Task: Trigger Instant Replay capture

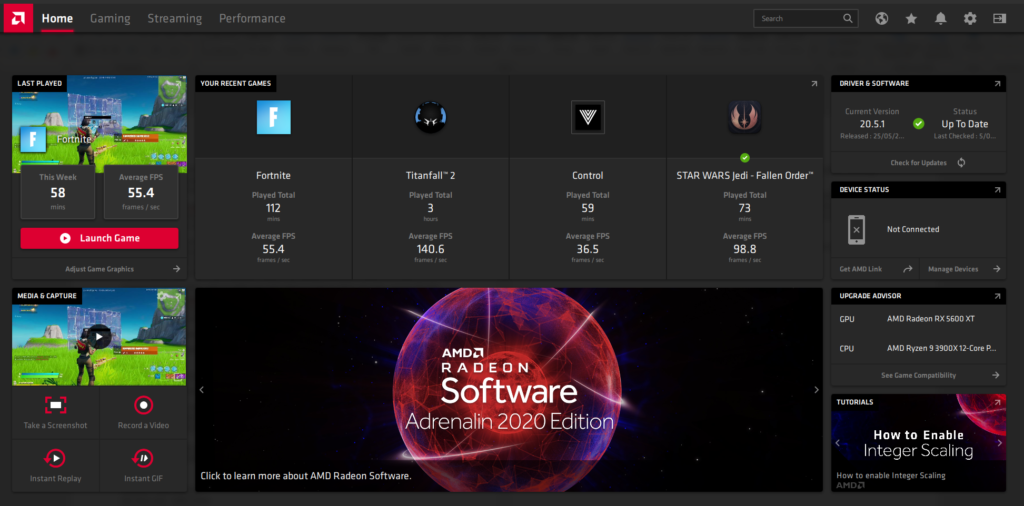Action: (55, 458)
